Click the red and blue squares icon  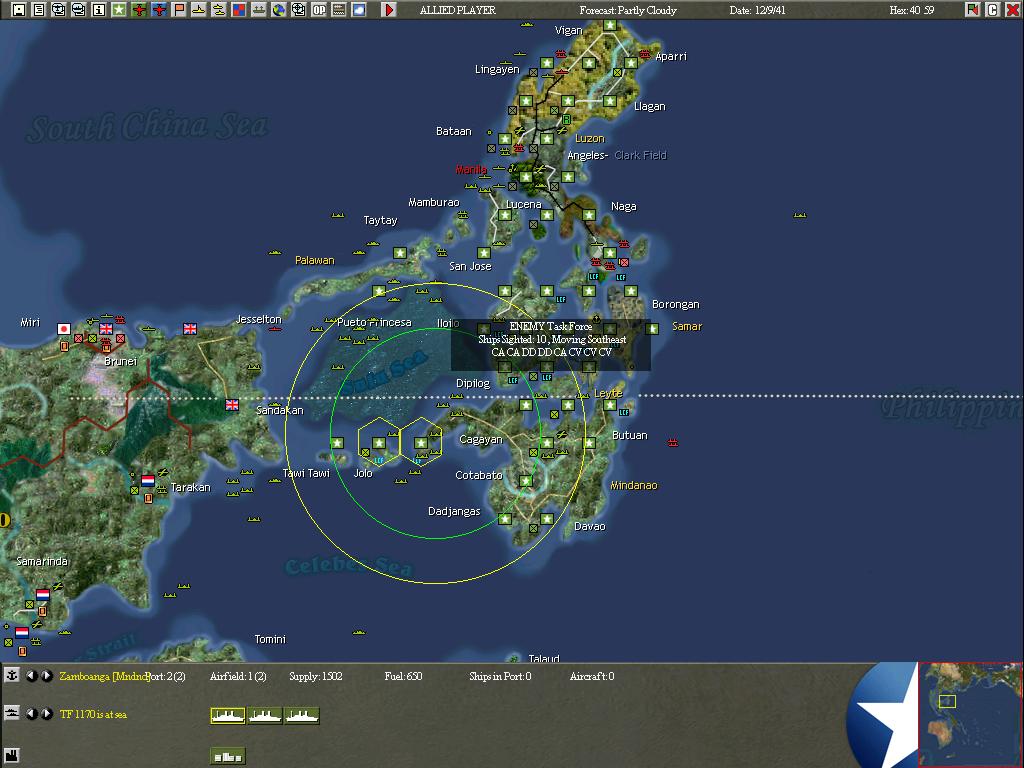click(239, 10)
